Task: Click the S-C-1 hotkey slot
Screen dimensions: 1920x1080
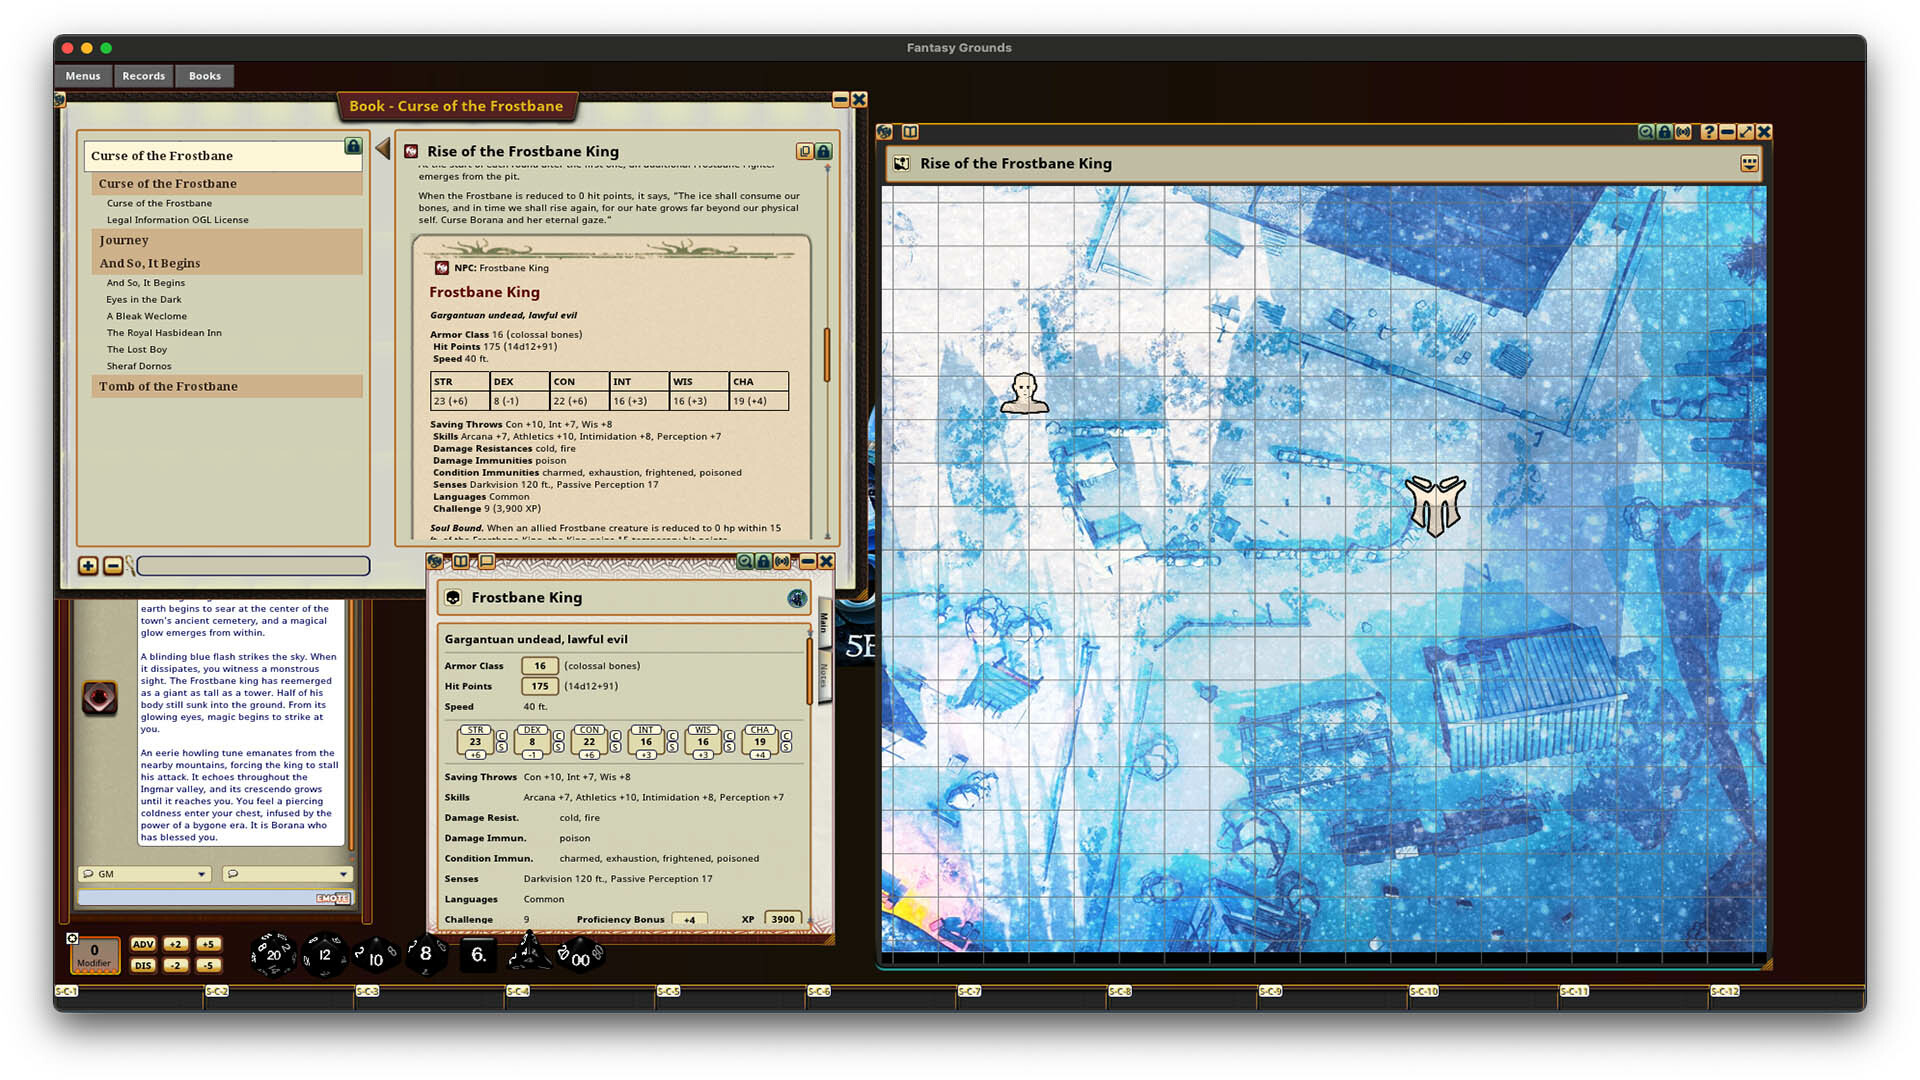Action: pyautogui.click(x=67, y=990)
